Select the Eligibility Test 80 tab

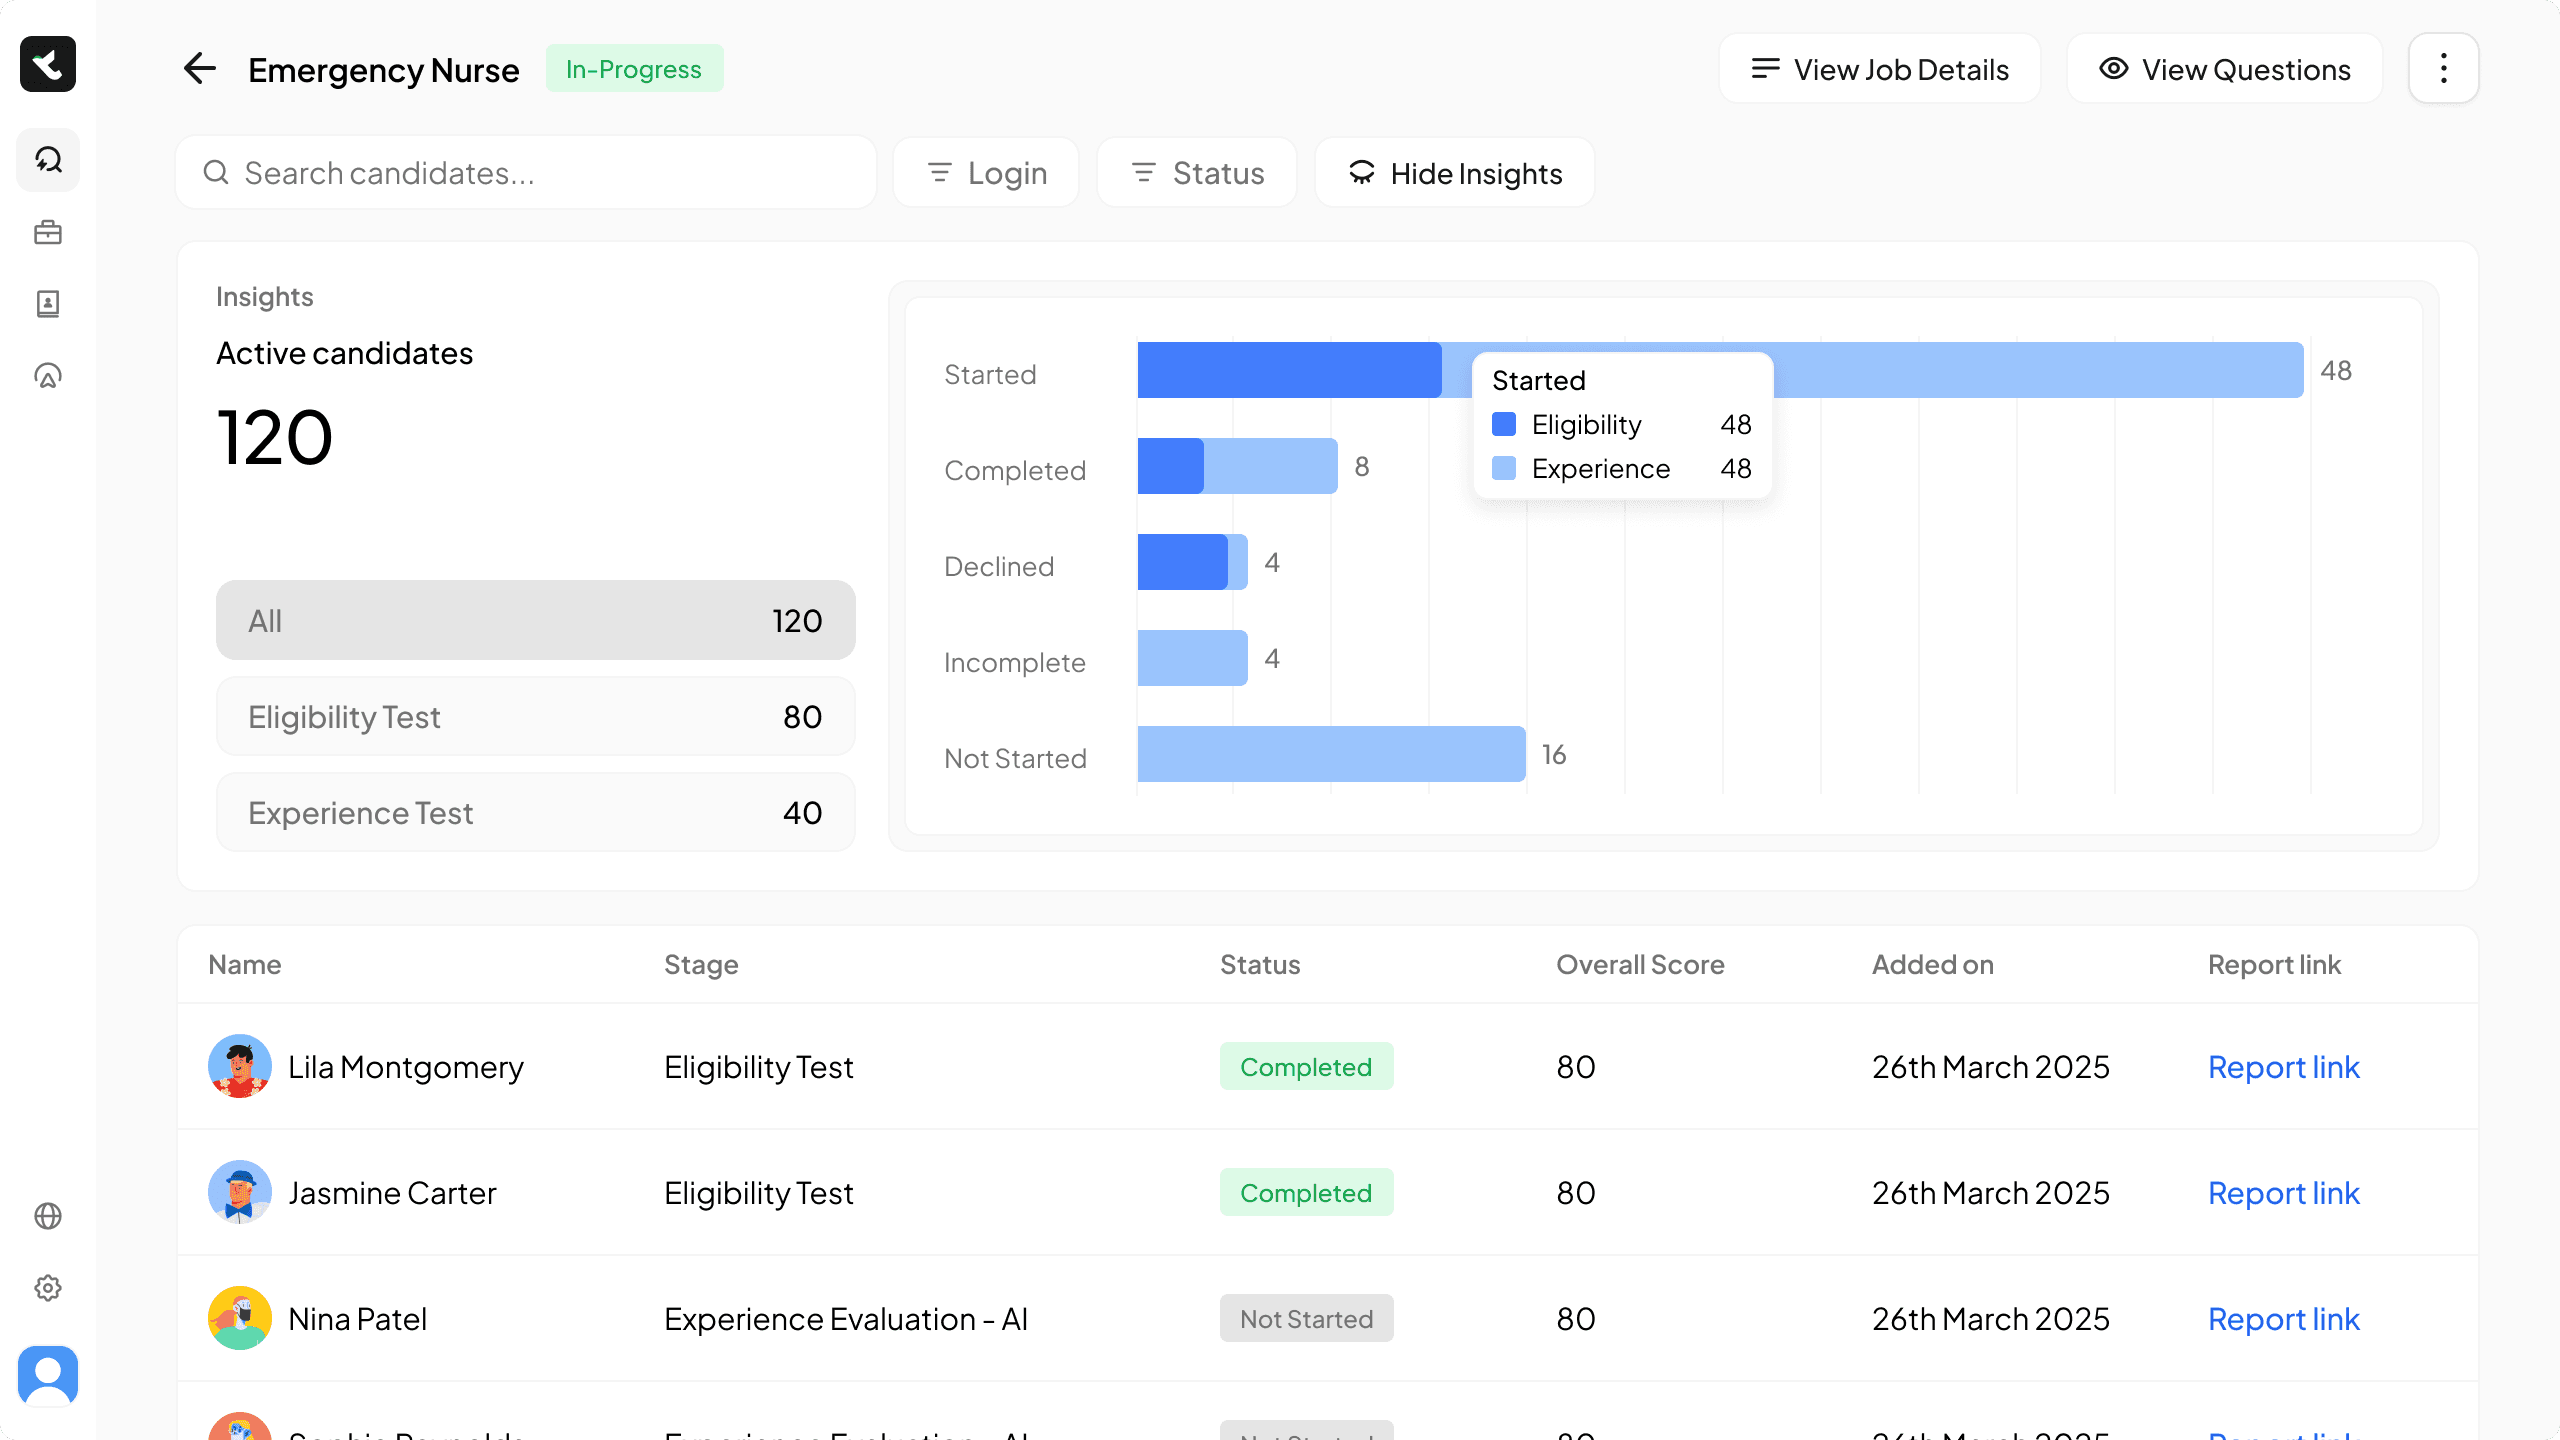[535, 716]
